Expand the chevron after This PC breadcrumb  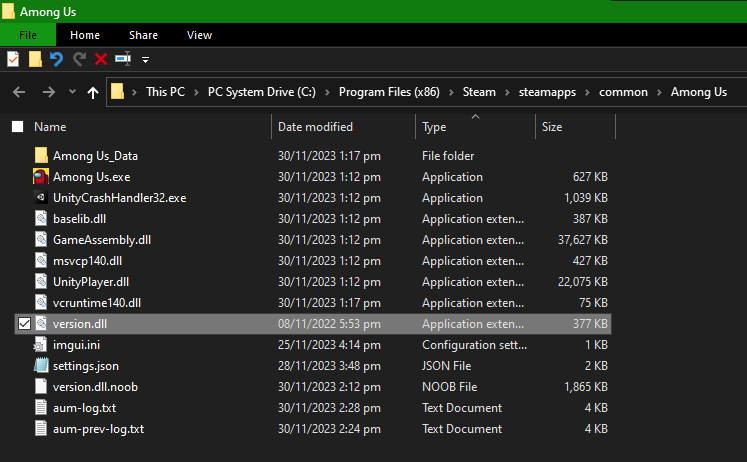point(196,92)
